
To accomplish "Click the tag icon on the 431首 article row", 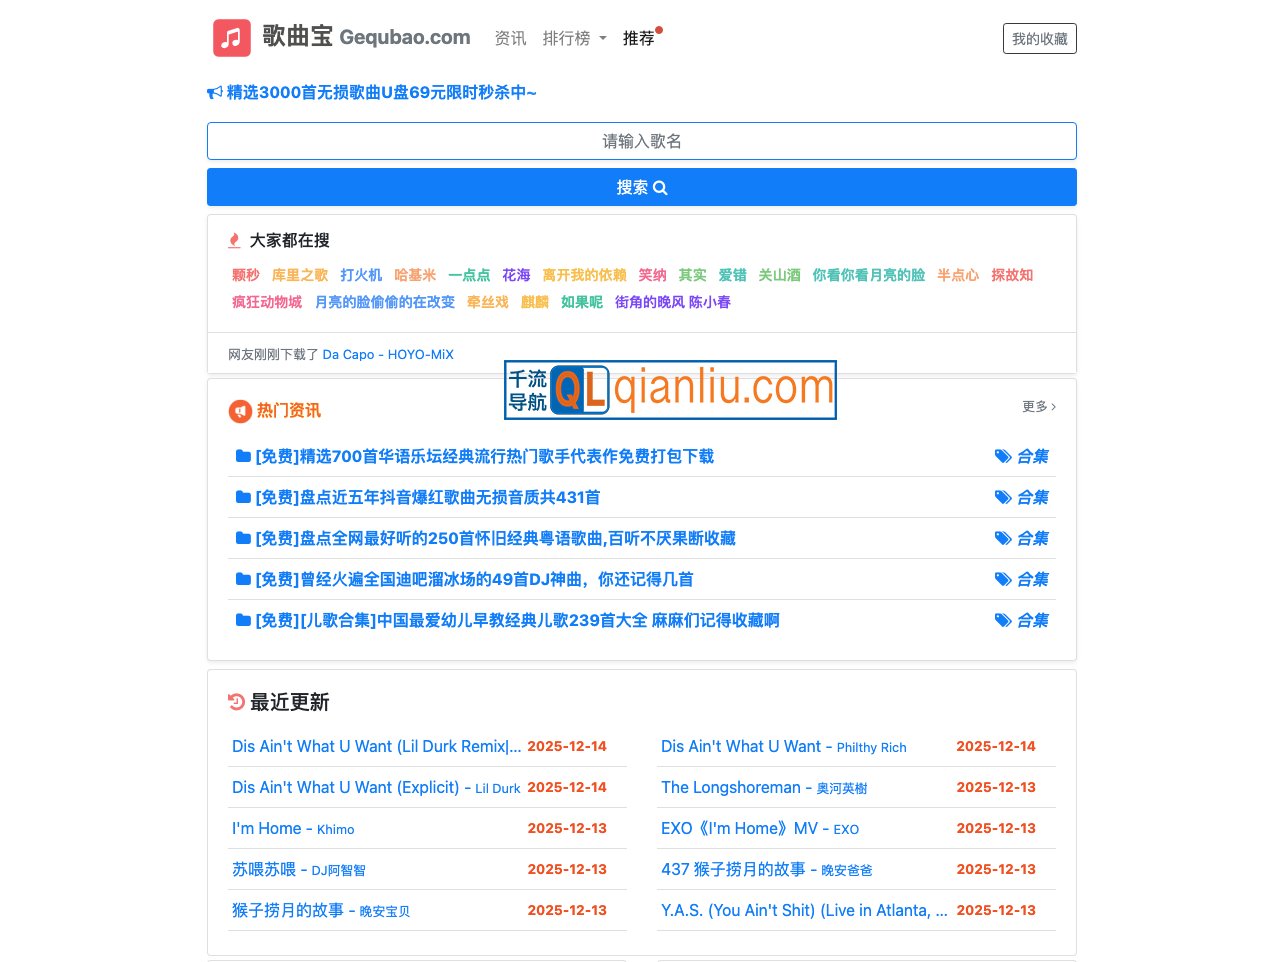I will tap(1003, 498).
